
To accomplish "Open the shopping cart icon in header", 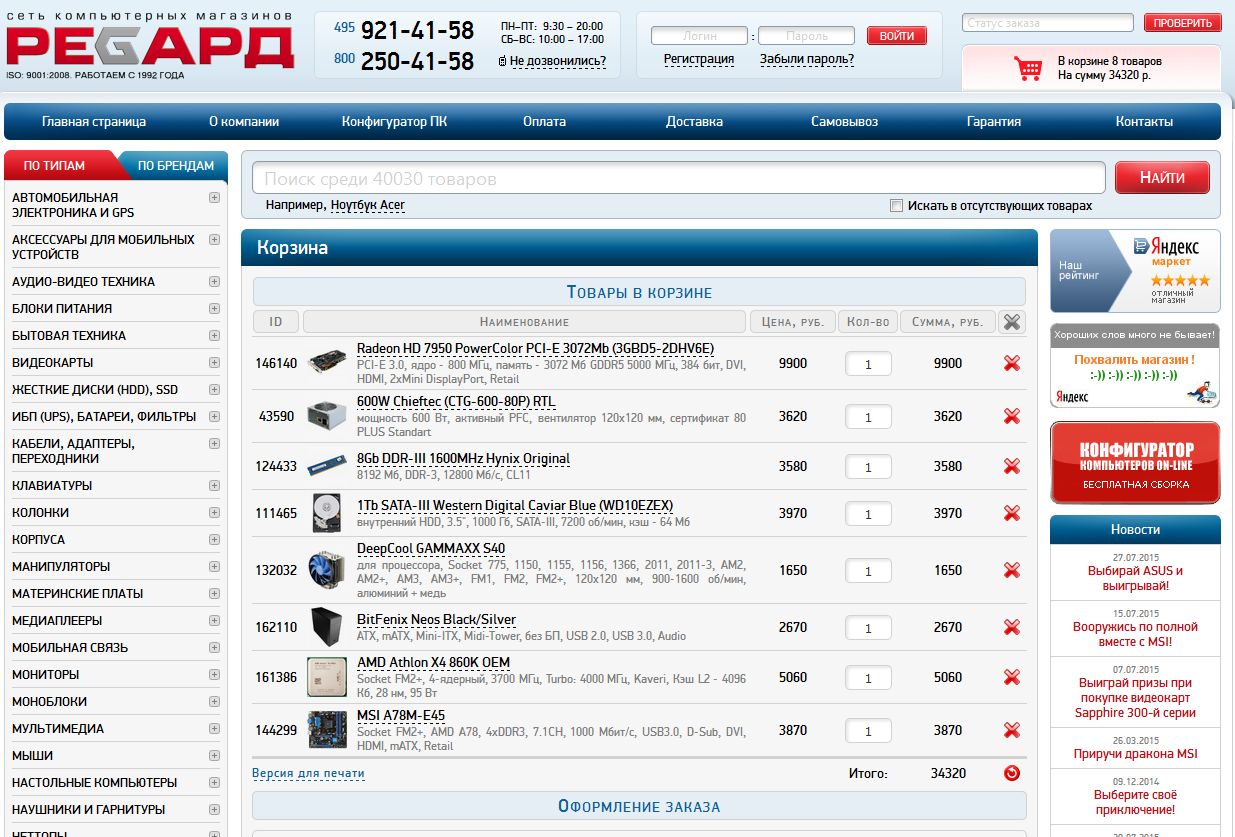I will [x=1028, y=68].
